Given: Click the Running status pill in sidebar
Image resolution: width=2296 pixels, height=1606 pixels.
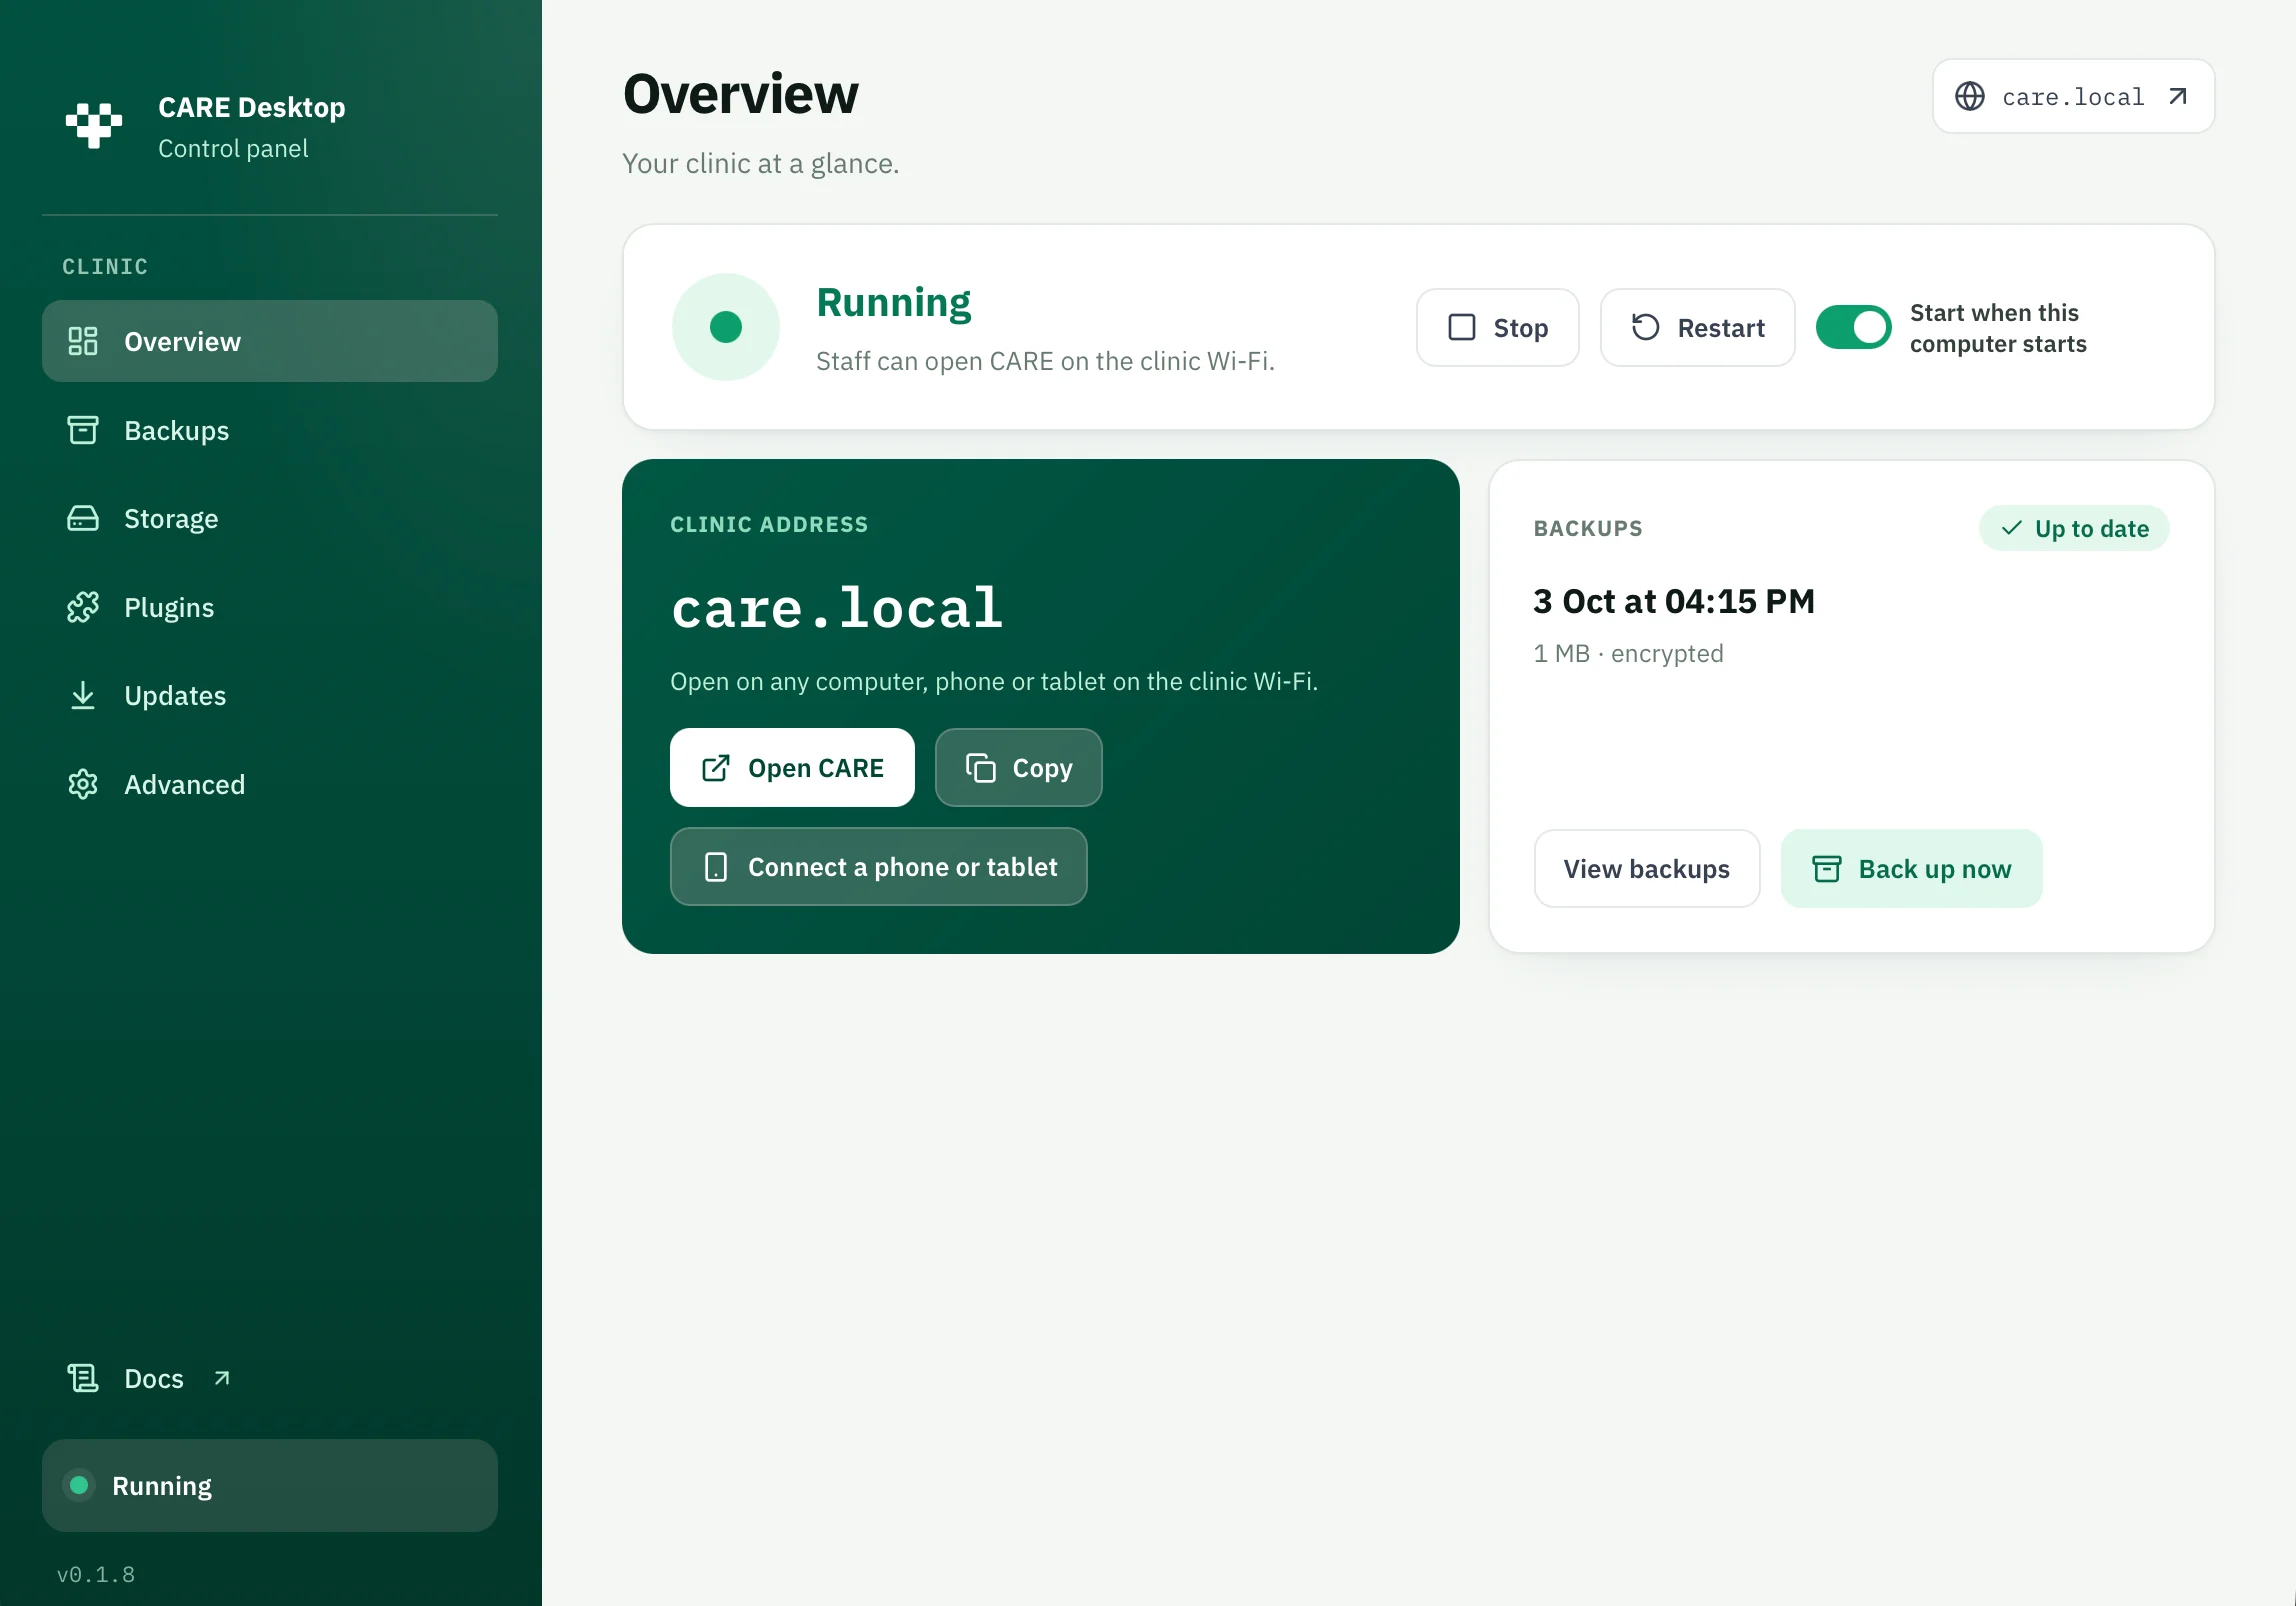Looking at the screenshot, I should [x=269, y=1485].
